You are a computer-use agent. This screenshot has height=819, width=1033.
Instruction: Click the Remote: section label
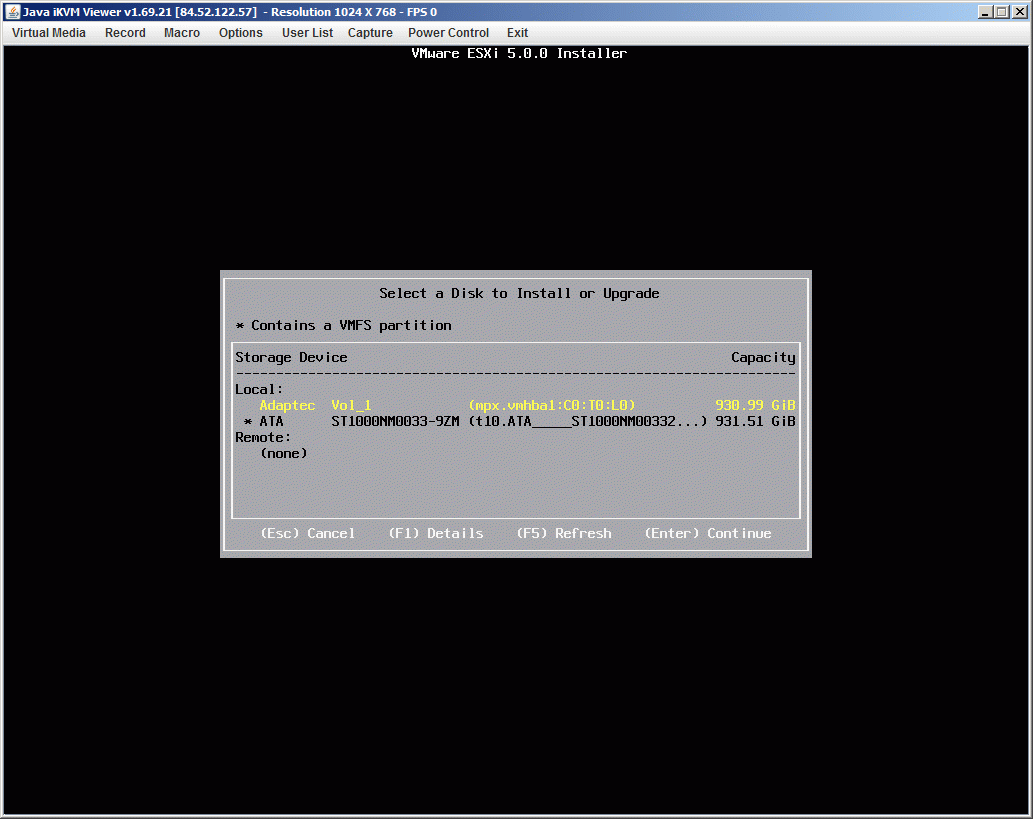click(263, 438)
